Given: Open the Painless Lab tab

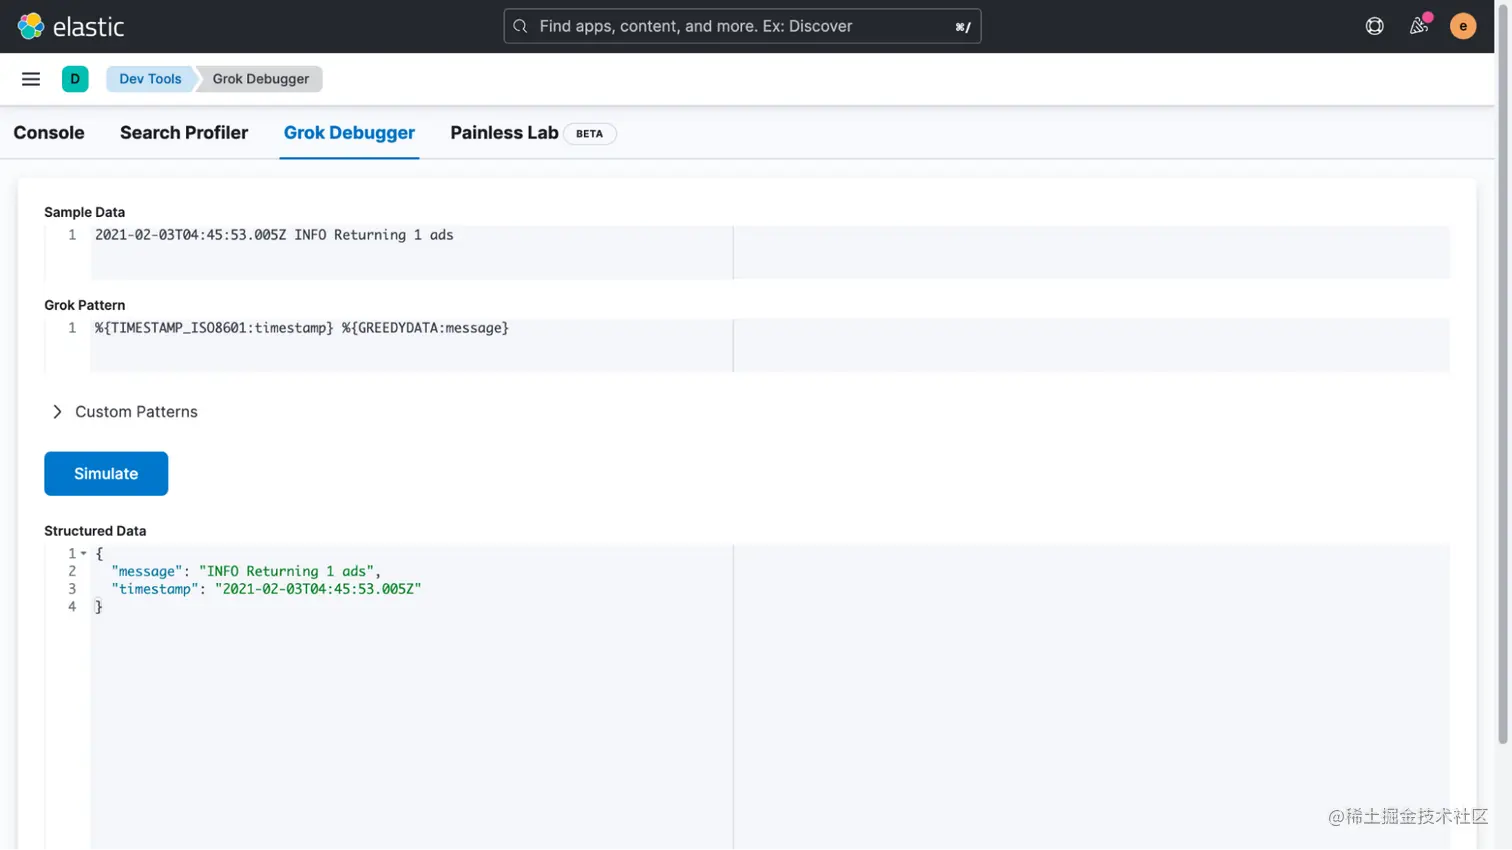Looking at the screenshot, I should 504,133.
